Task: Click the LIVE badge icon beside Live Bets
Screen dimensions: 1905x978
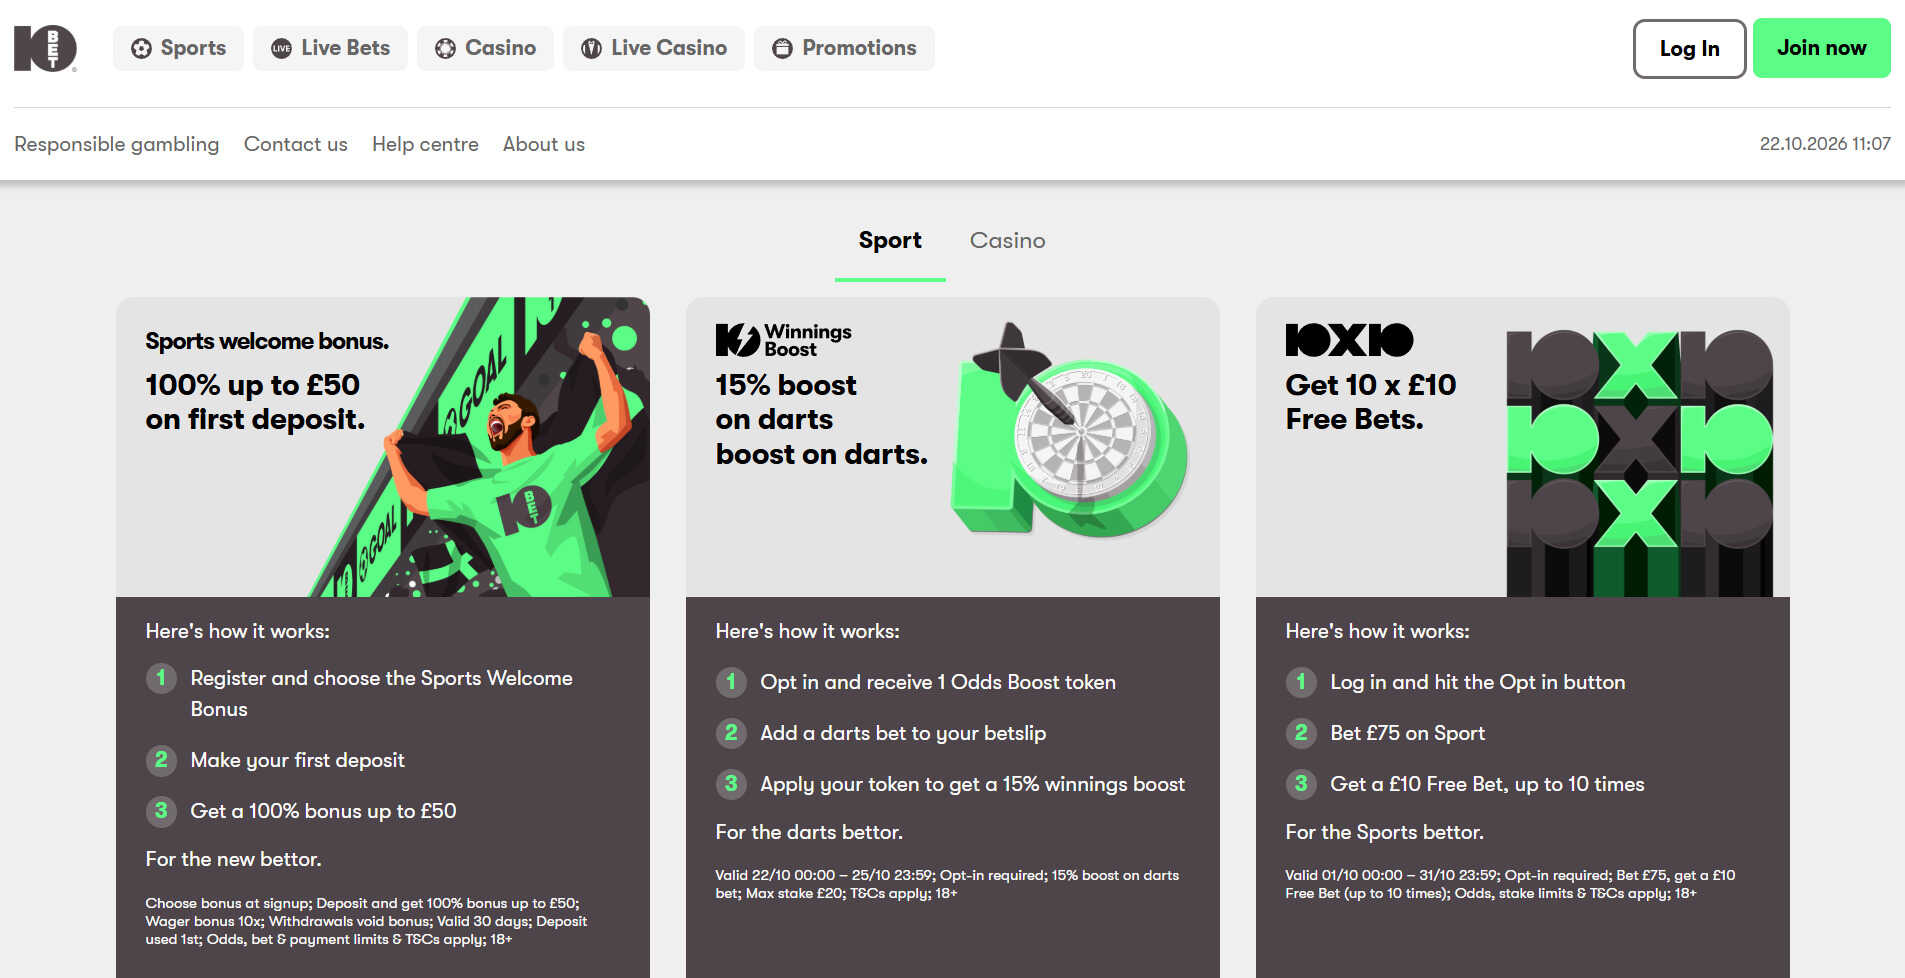Action: coord(282,48)
